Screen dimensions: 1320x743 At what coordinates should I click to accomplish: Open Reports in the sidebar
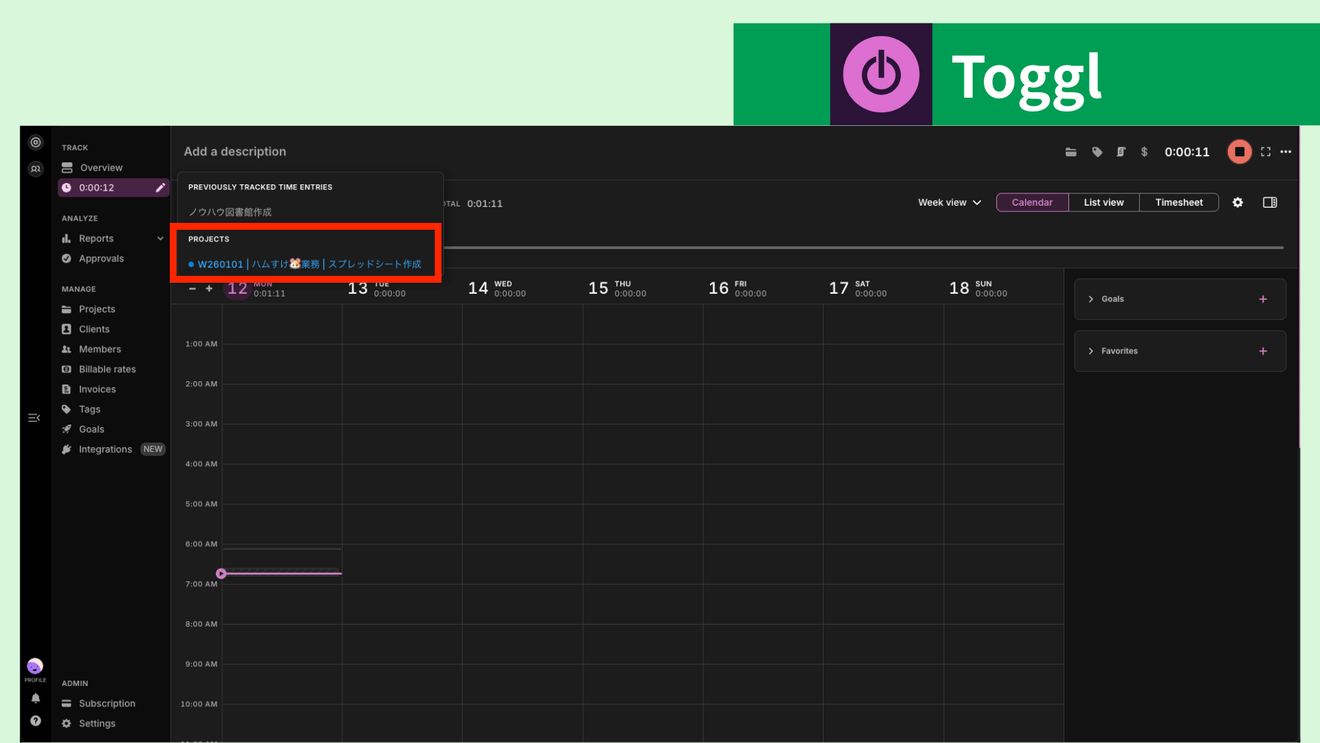click(x=96, y=238)
